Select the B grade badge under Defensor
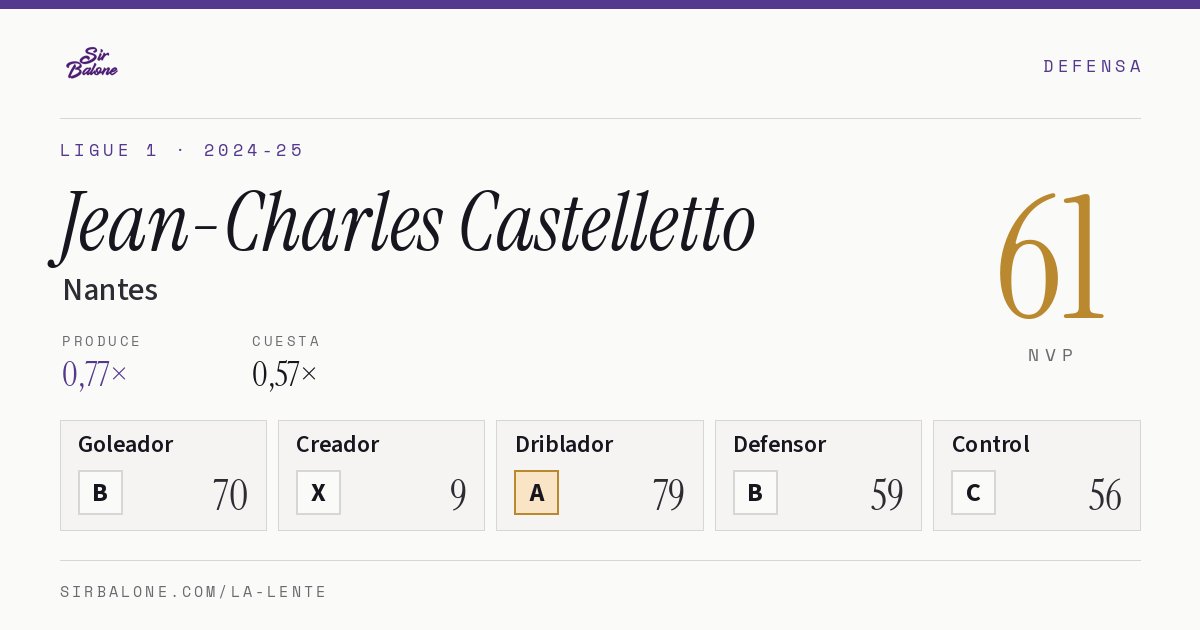 coord(755,493)
